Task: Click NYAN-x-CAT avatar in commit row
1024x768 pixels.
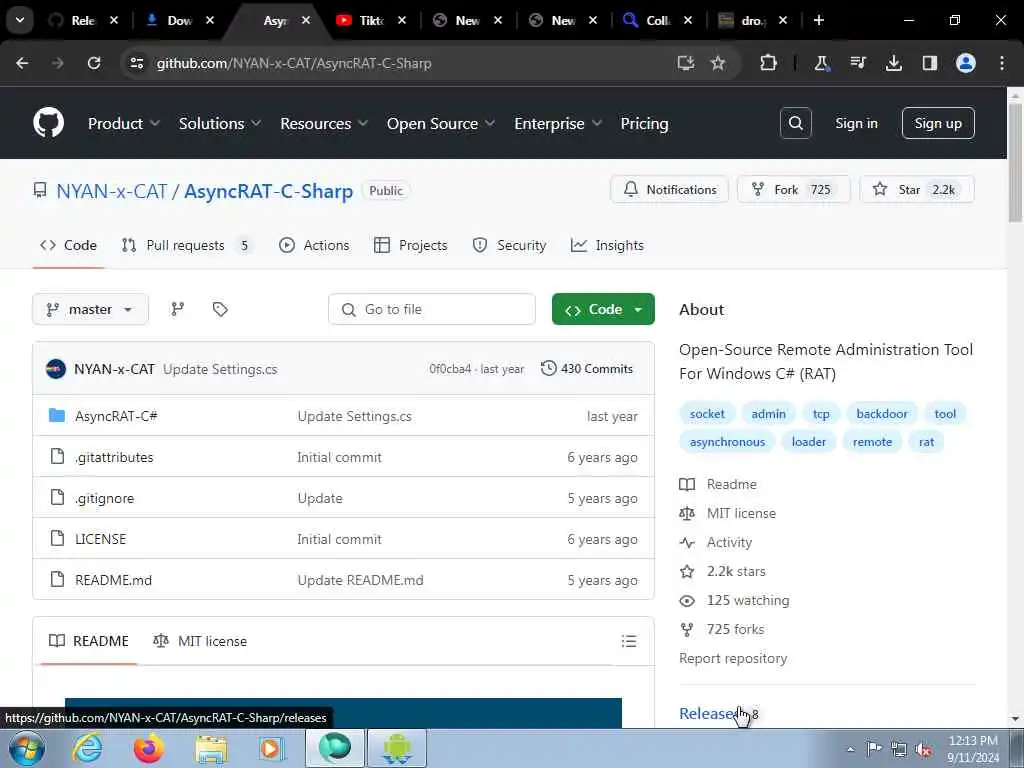Action: (x=56, y=369)
